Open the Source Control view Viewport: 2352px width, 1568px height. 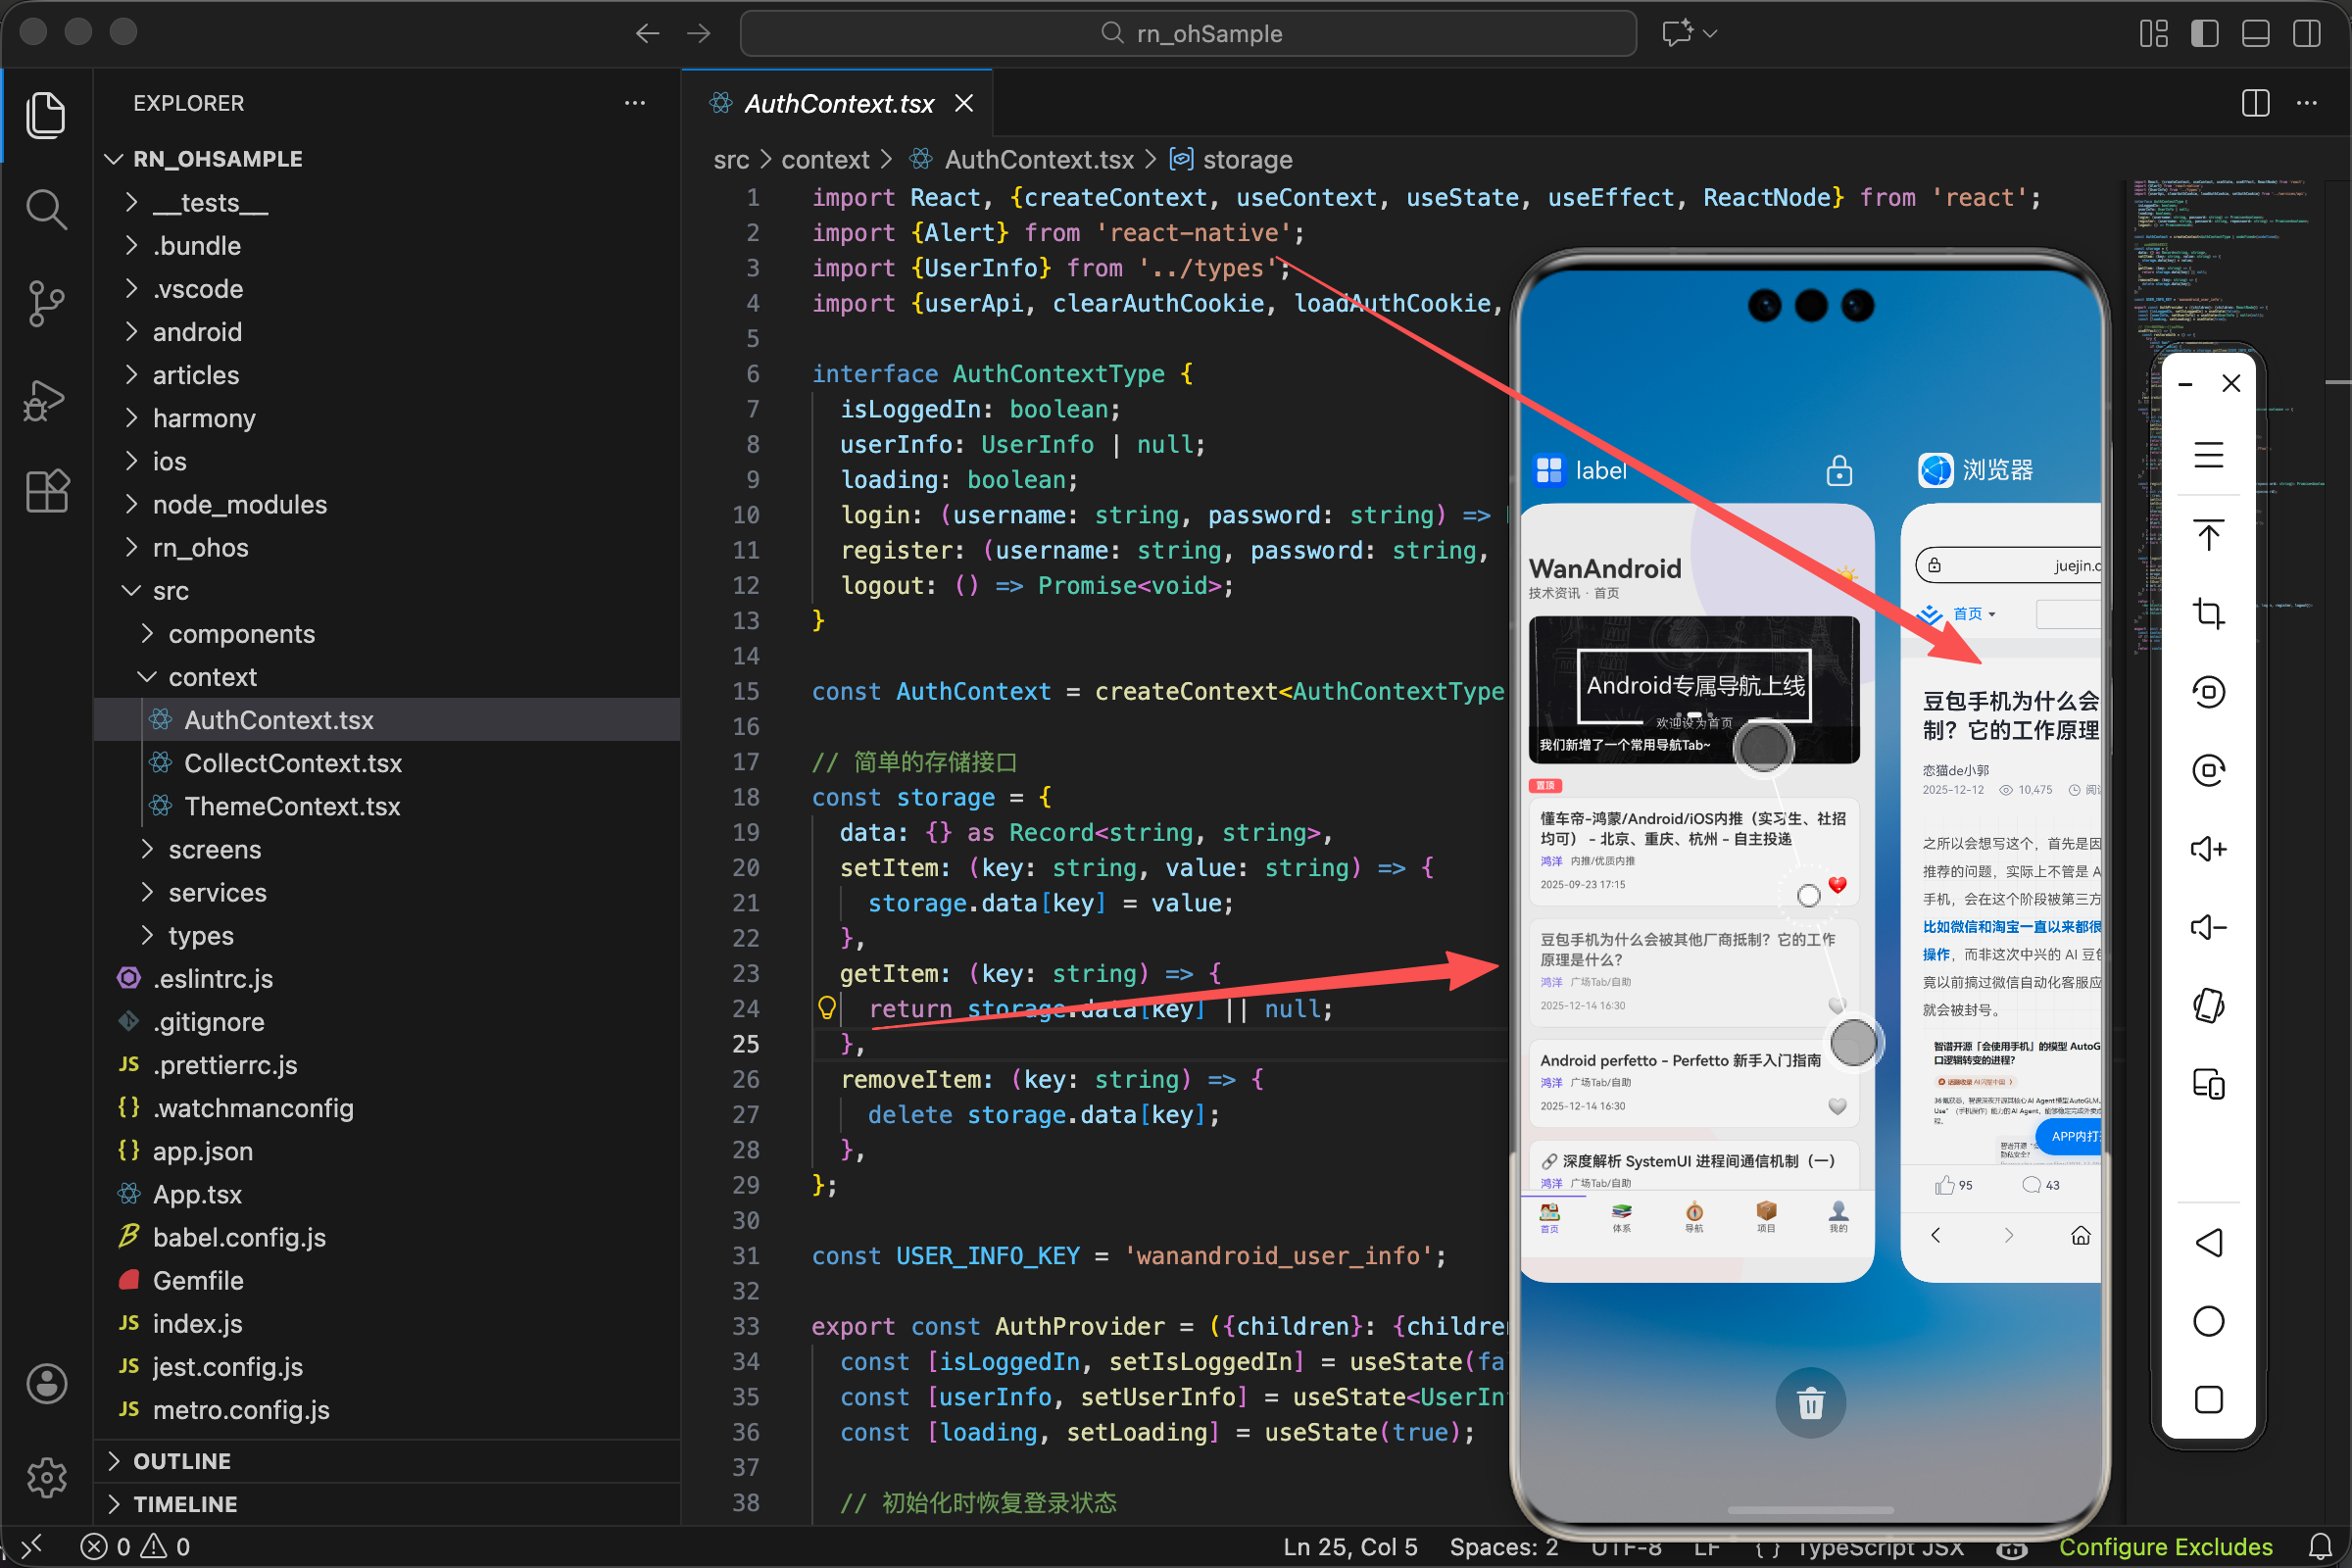46,303
